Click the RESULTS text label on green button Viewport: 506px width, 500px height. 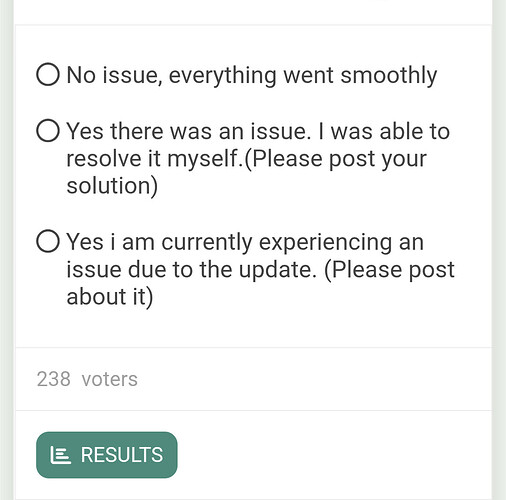[122, 455]
